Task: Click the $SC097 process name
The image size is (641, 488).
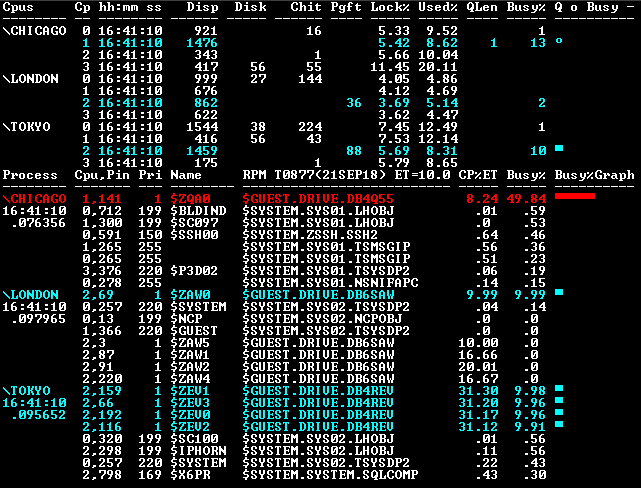Action: pyautogui.click(x=194, y=223)
